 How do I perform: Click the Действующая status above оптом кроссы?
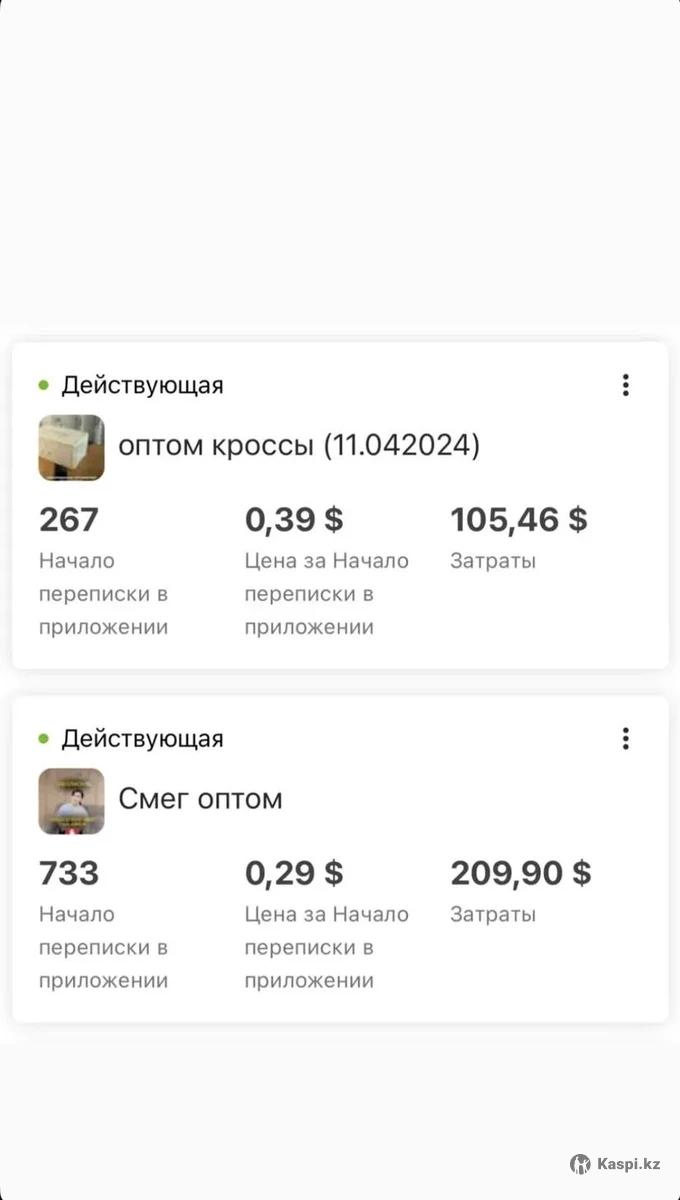pyautogui.click(x=142, y=385)
